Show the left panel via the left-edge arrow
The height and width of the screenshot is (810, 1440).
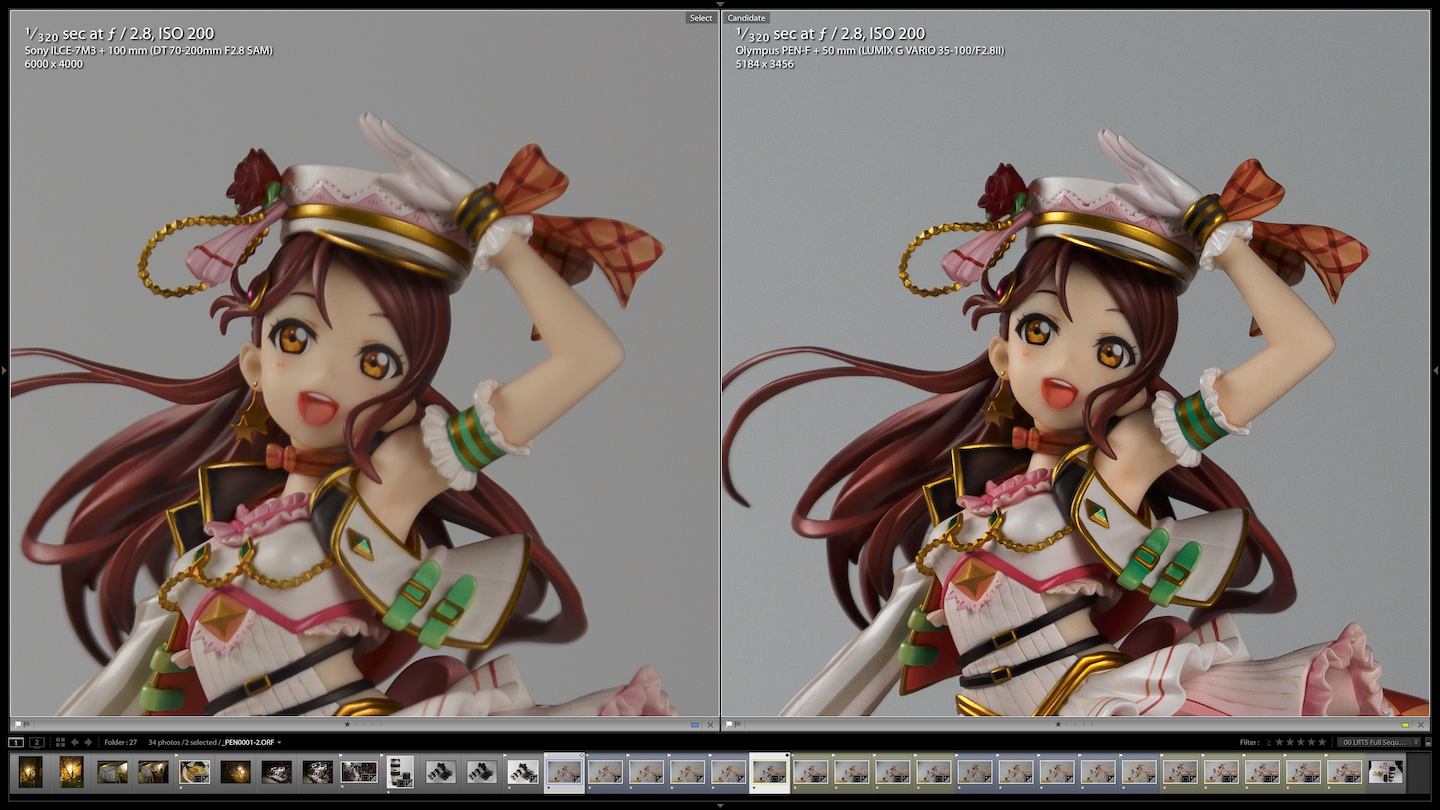click(x=4, y=370)
